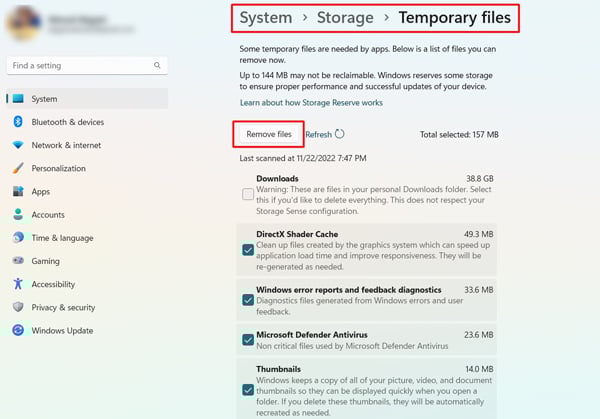Navigate to System in the breadcrumb

pos(266,18)
